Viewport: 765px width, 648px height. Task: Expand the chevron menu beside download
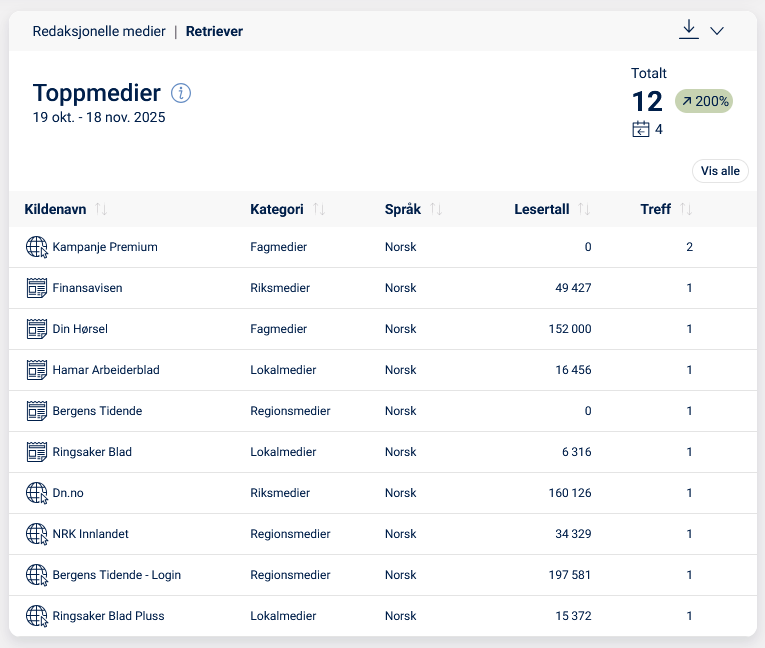click(717, 31)
